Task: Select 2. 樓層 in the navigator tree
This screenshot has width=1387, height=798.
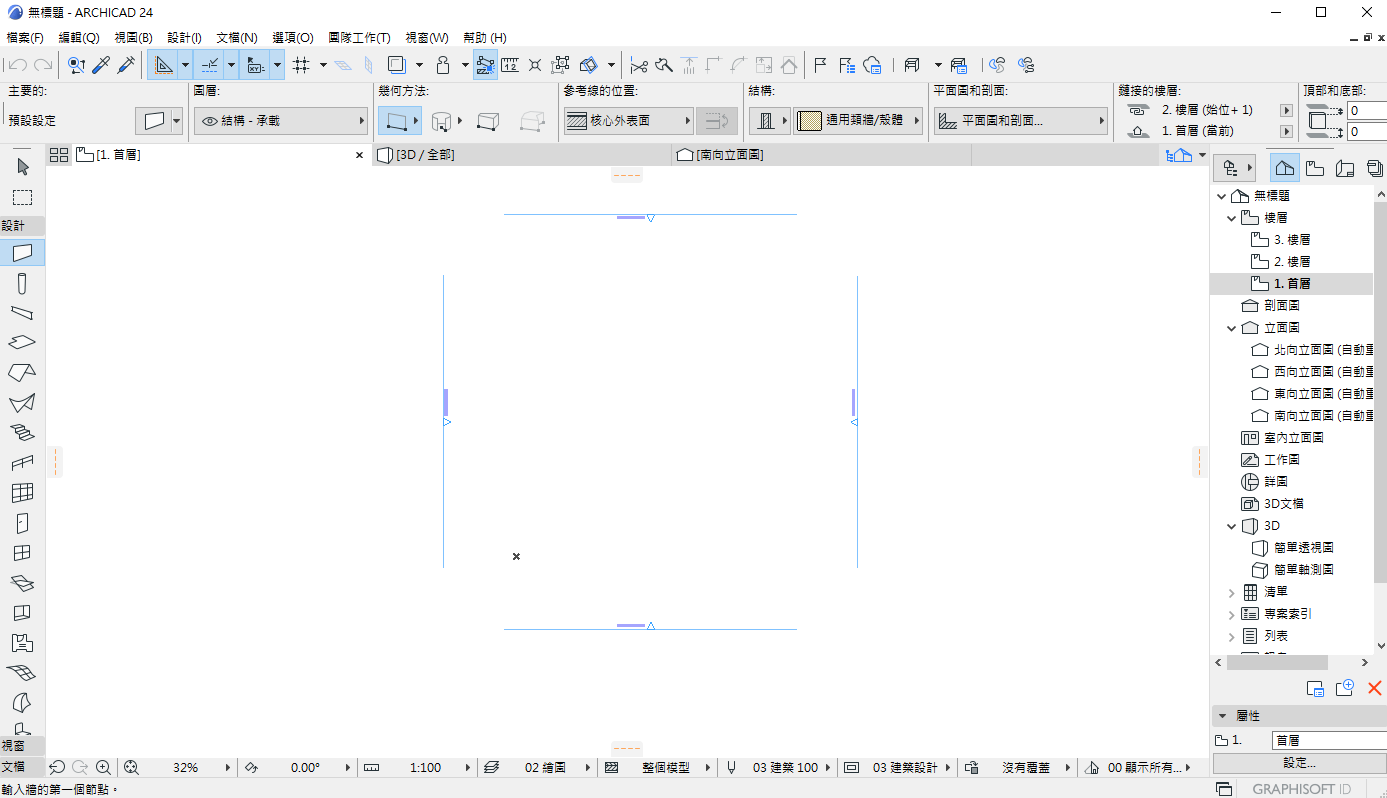Action: [1291, 262]
